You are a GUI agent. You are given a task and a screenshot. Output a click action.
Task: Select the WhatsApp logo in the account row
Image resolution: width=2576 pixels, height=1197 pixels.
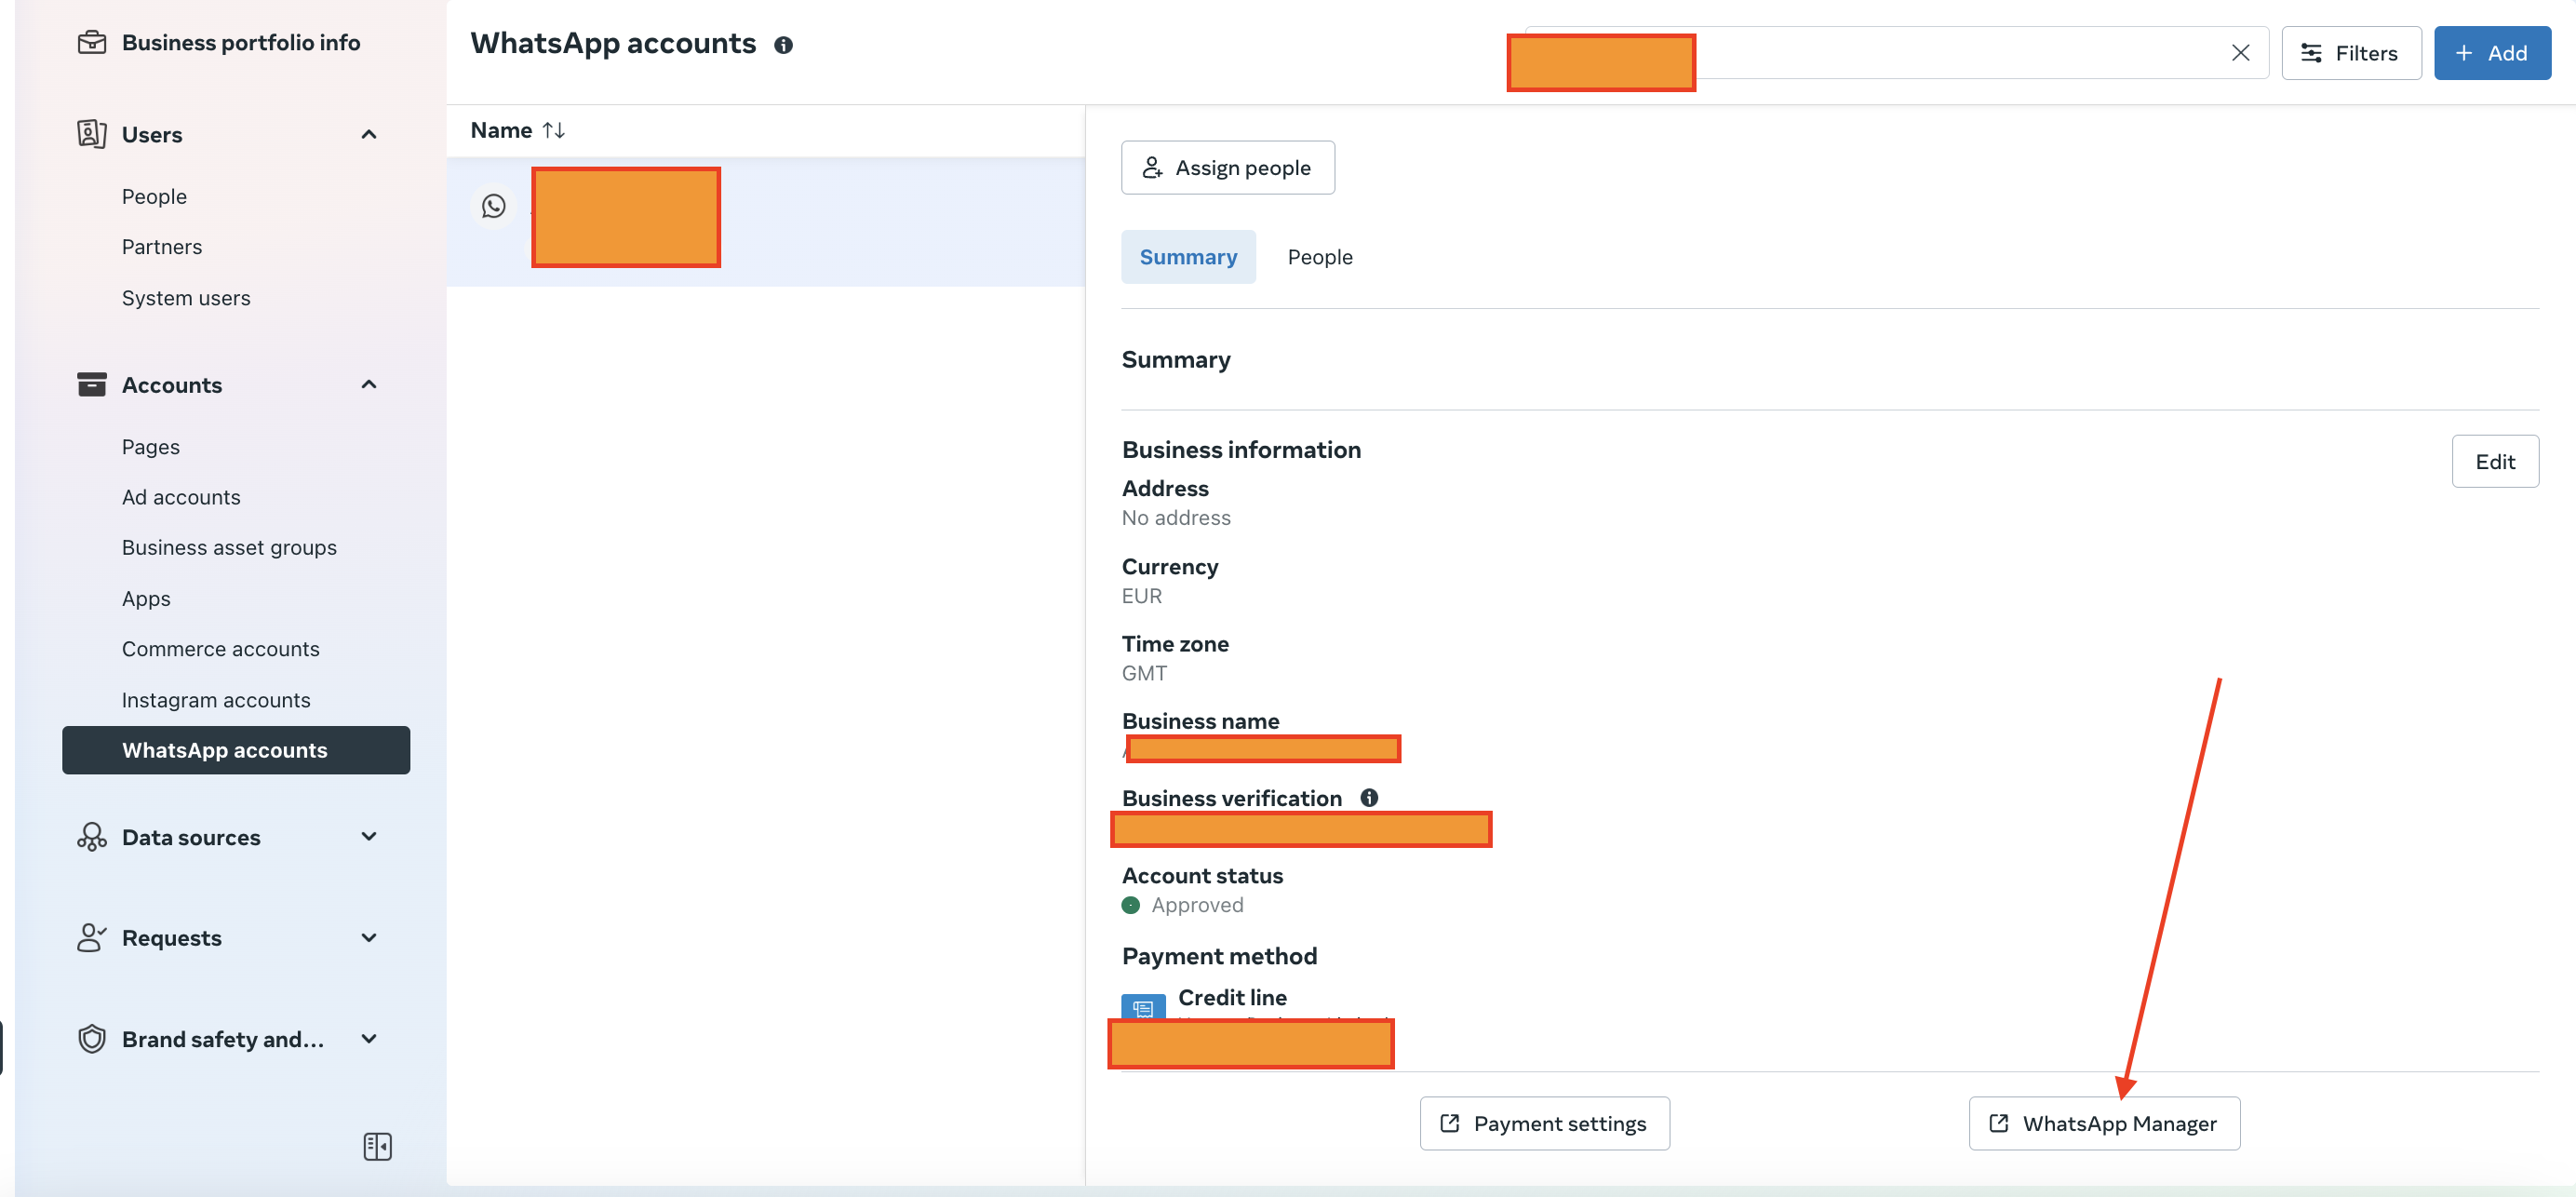(x=494, y=206)
